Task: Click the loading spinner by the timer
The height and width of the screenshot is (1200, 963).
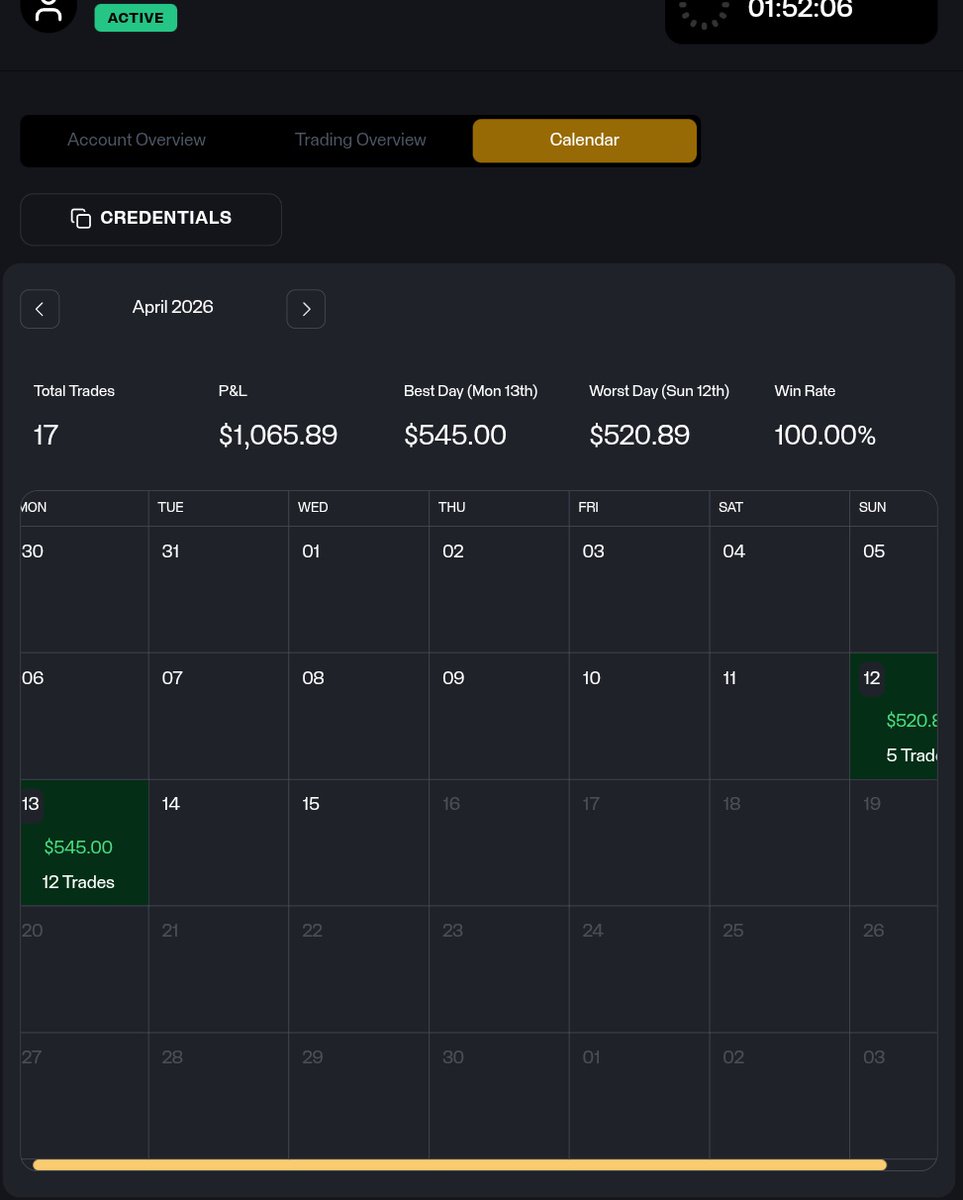Action: pyautogui.click(x=704, y=10)
